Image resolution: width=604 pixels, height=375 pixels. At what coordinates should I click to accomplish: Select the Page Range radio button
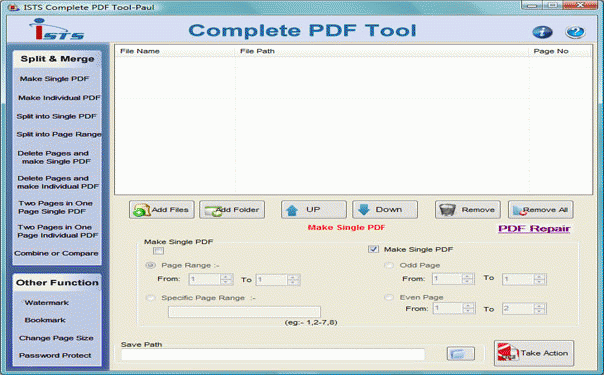[x=150, y=265]
